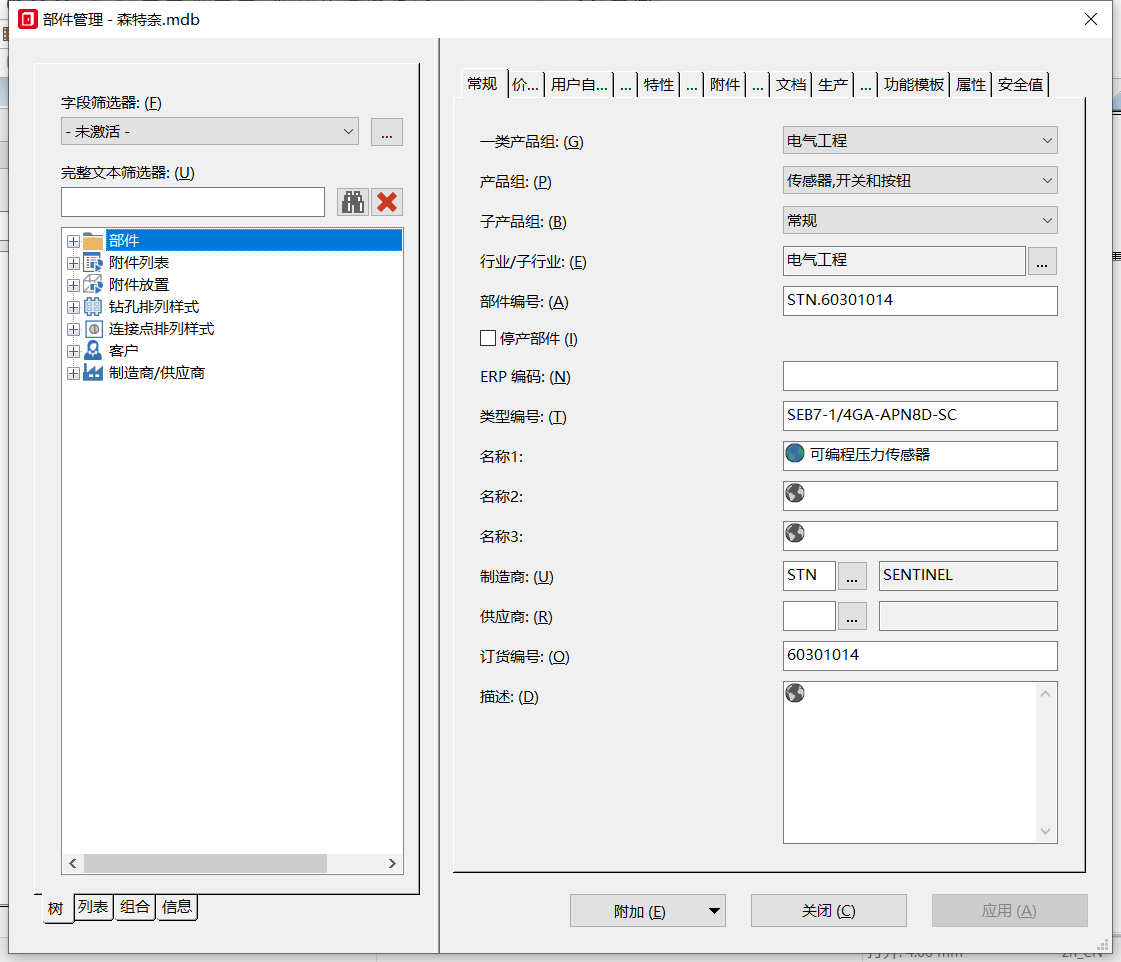Click the 部件 folder icon
This screenshot has width=1121, height=962.
point(93,241)
